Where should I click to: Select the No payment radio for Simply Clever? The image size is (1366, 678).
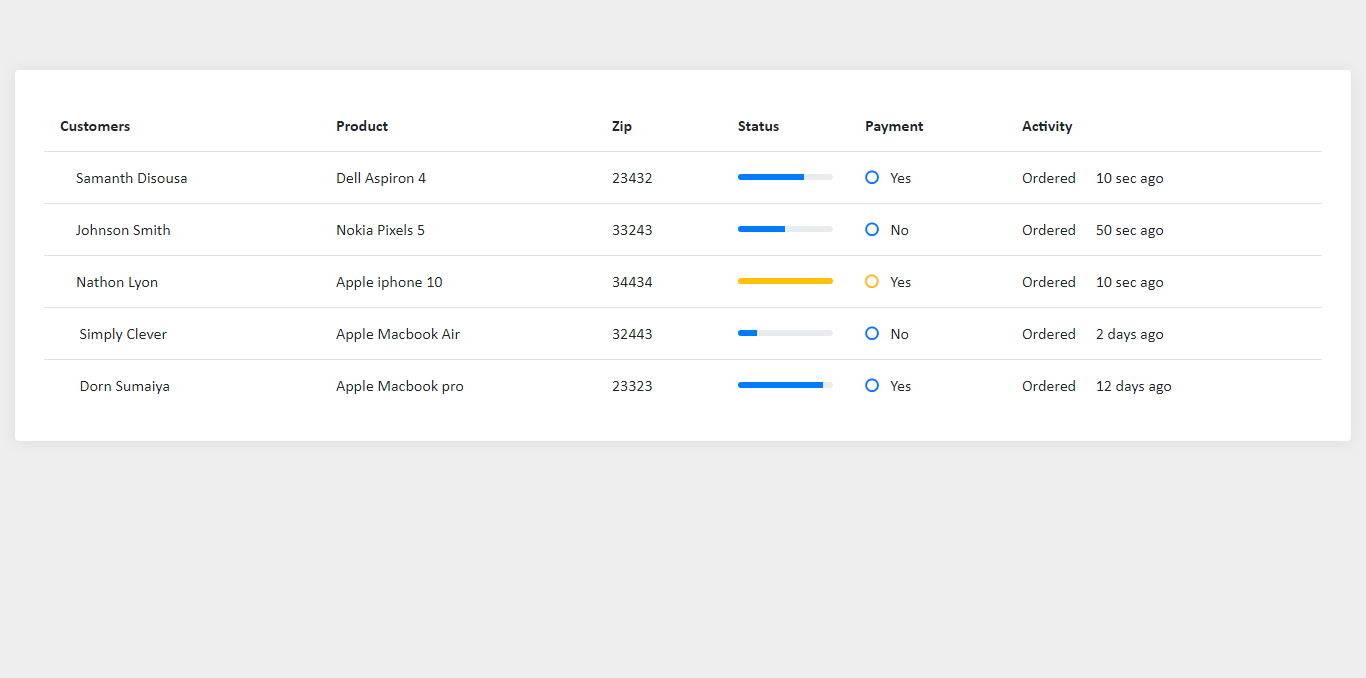click(x=872, y=333)
